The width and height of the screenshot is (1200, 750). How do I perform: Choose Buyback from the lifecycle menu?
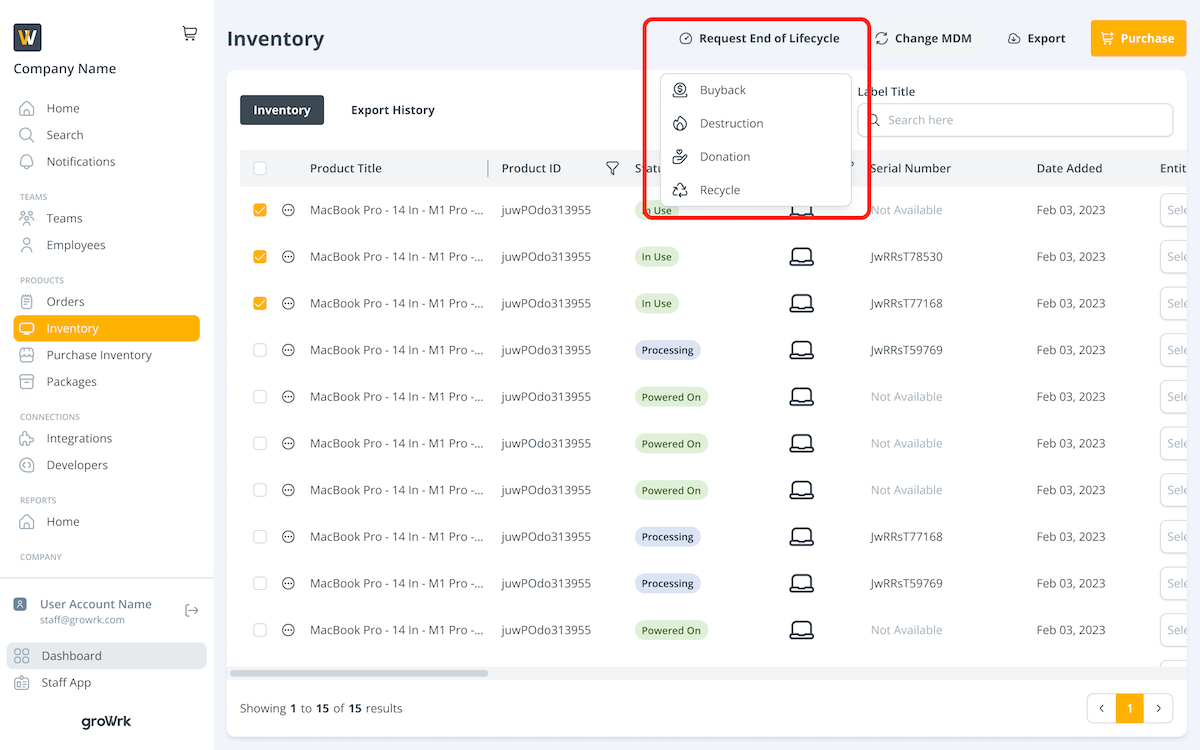(722, 90)
